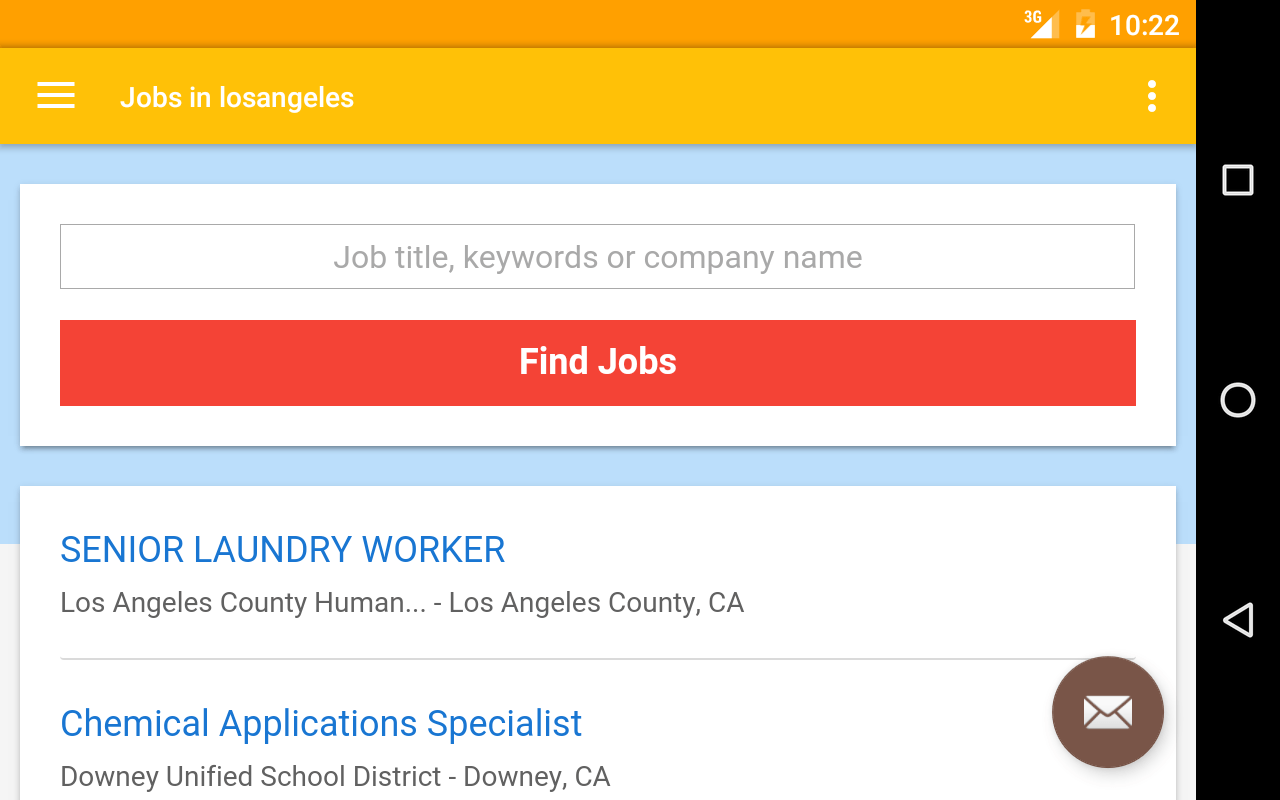Viewport: 1280px width, 800px height.
Task: Tap Los Angeles County Human employer line
Action: tap(401, 603)
